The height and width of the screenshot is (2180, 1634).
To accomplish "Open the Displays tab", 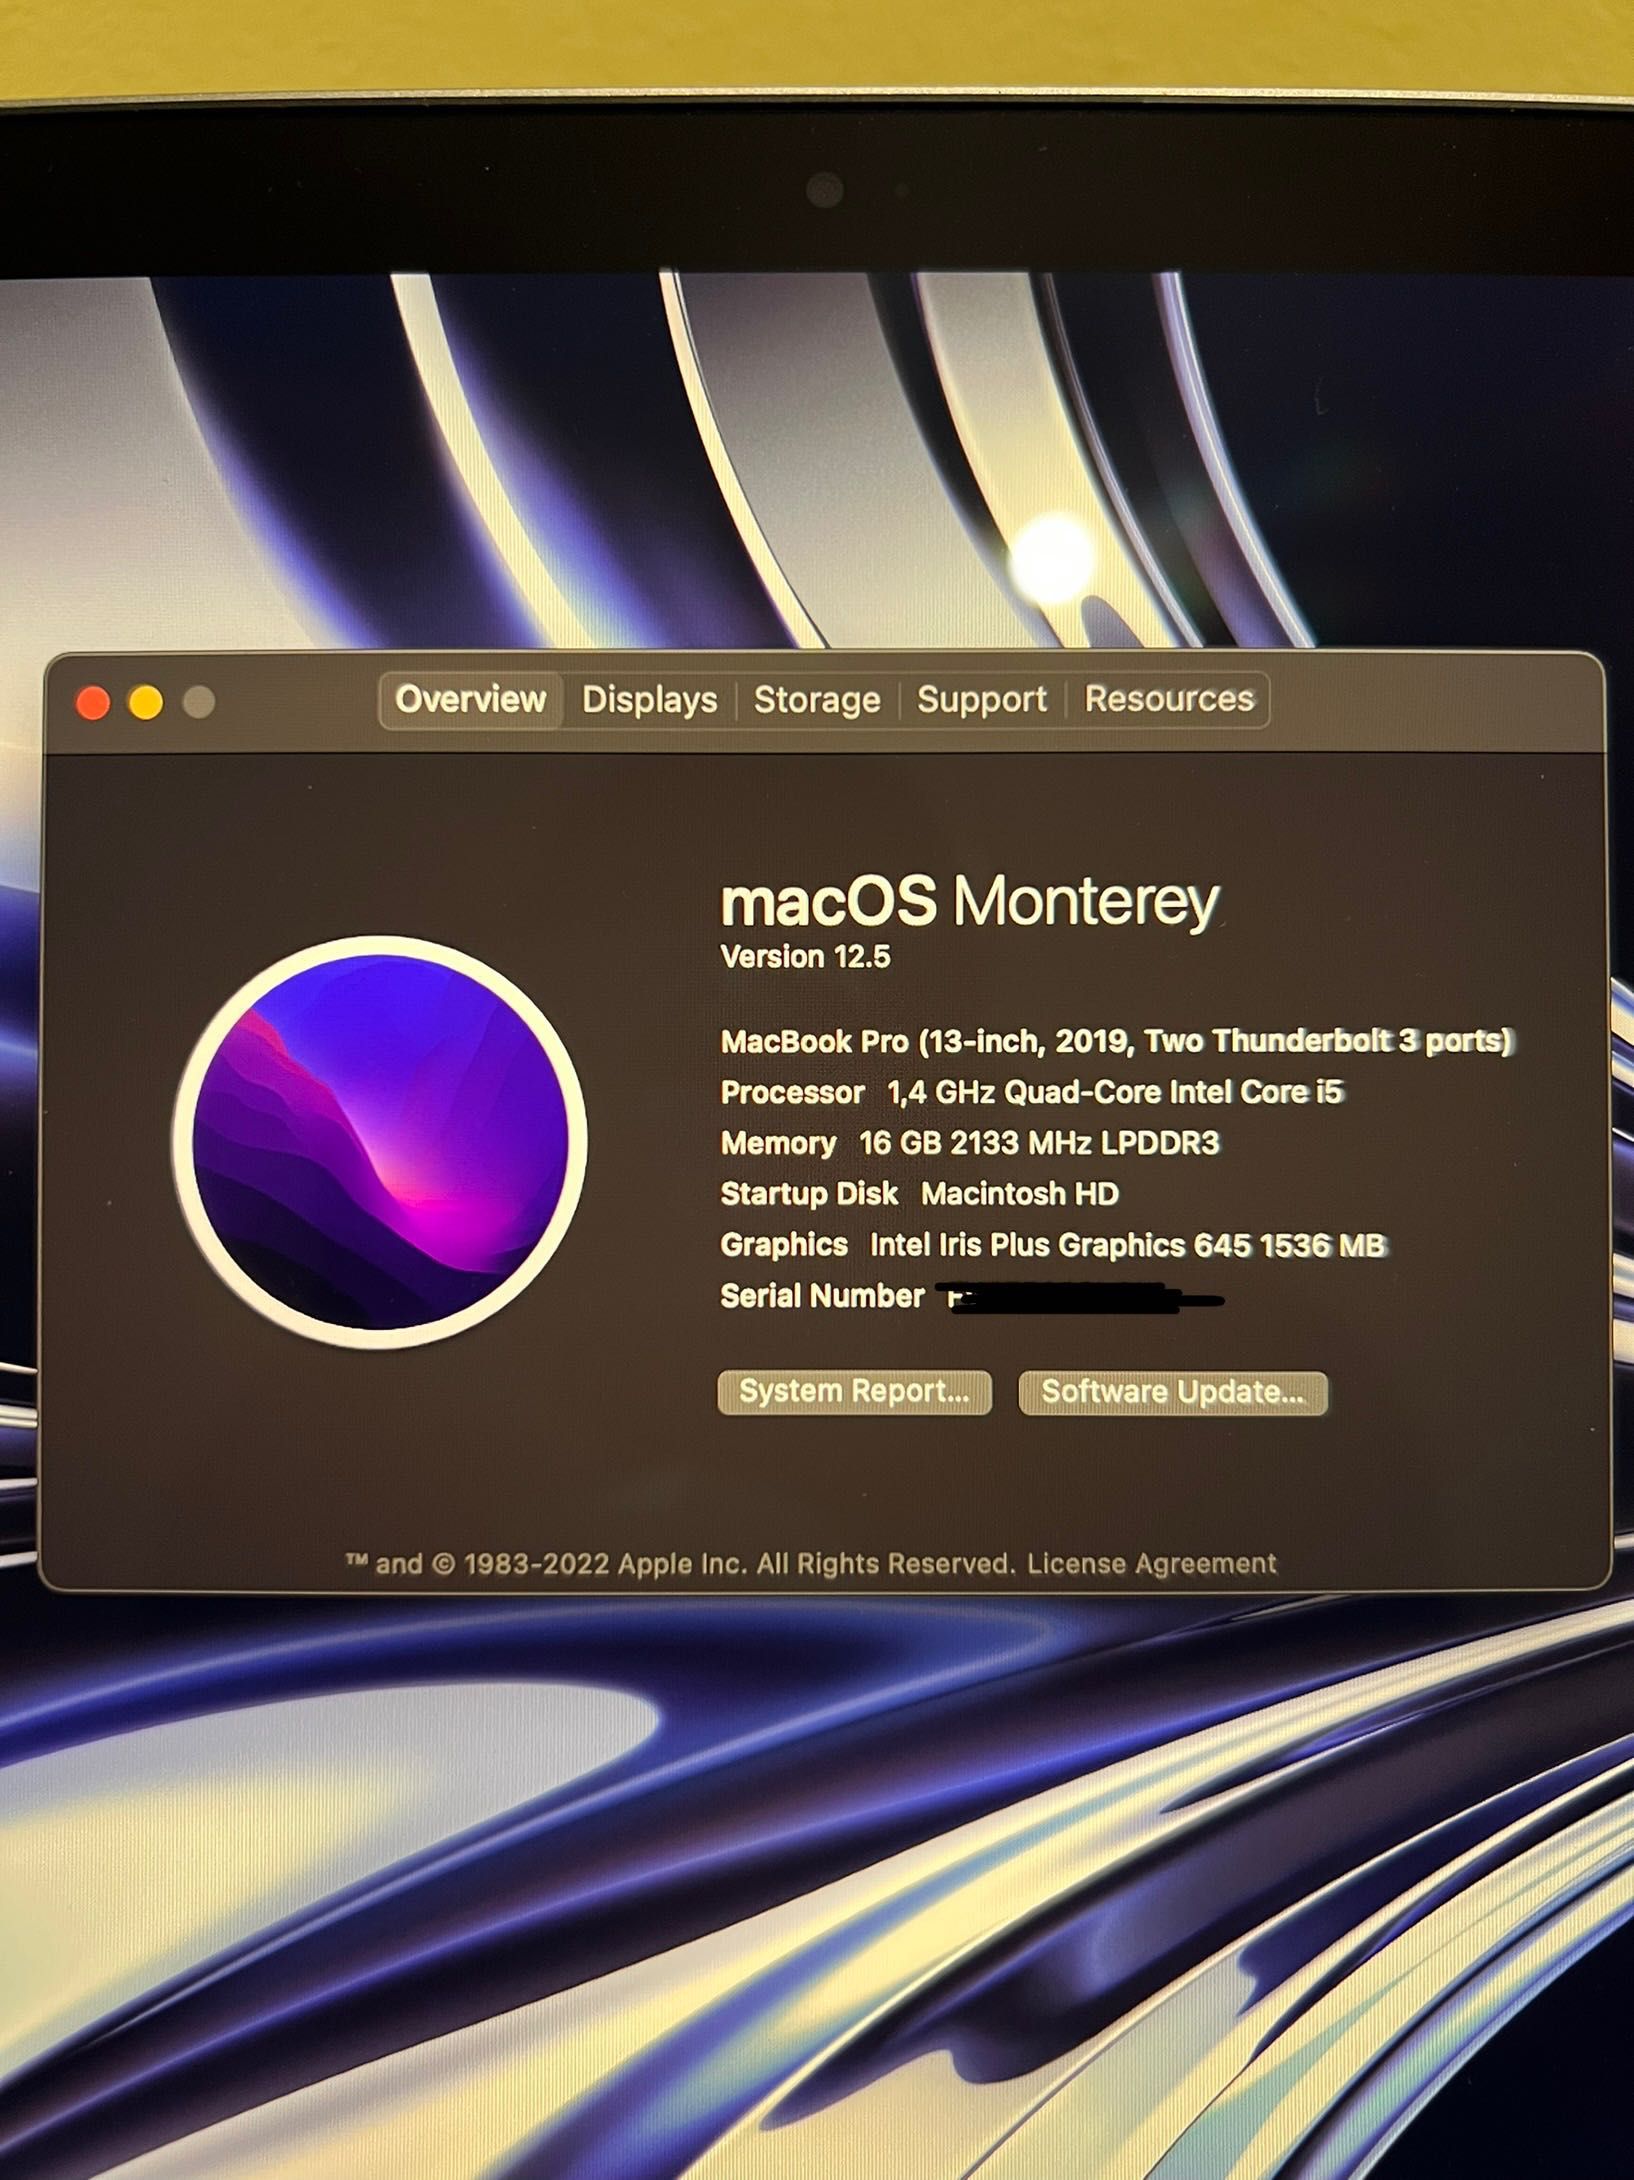I will pyautogui.click(x=649, y=700).
